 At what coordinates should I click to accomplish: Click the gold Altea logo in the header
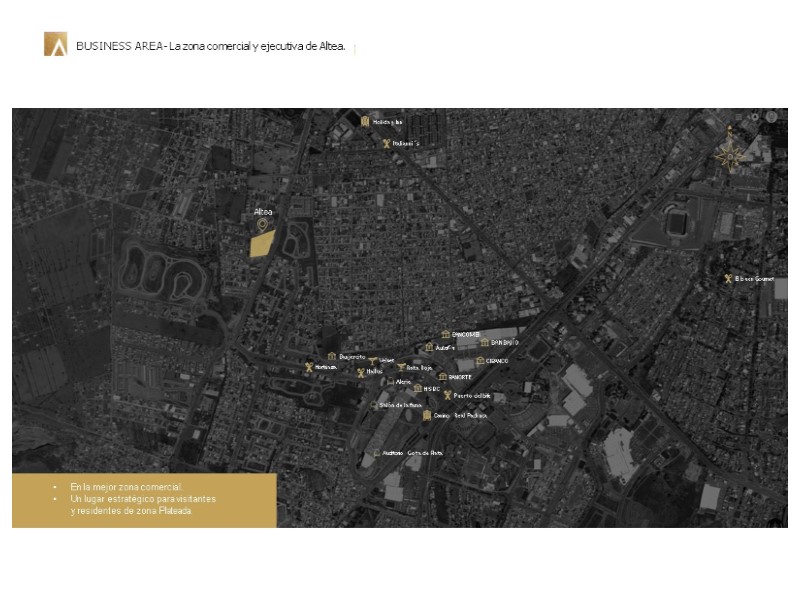pyautogui.click(x=54, y=45)
